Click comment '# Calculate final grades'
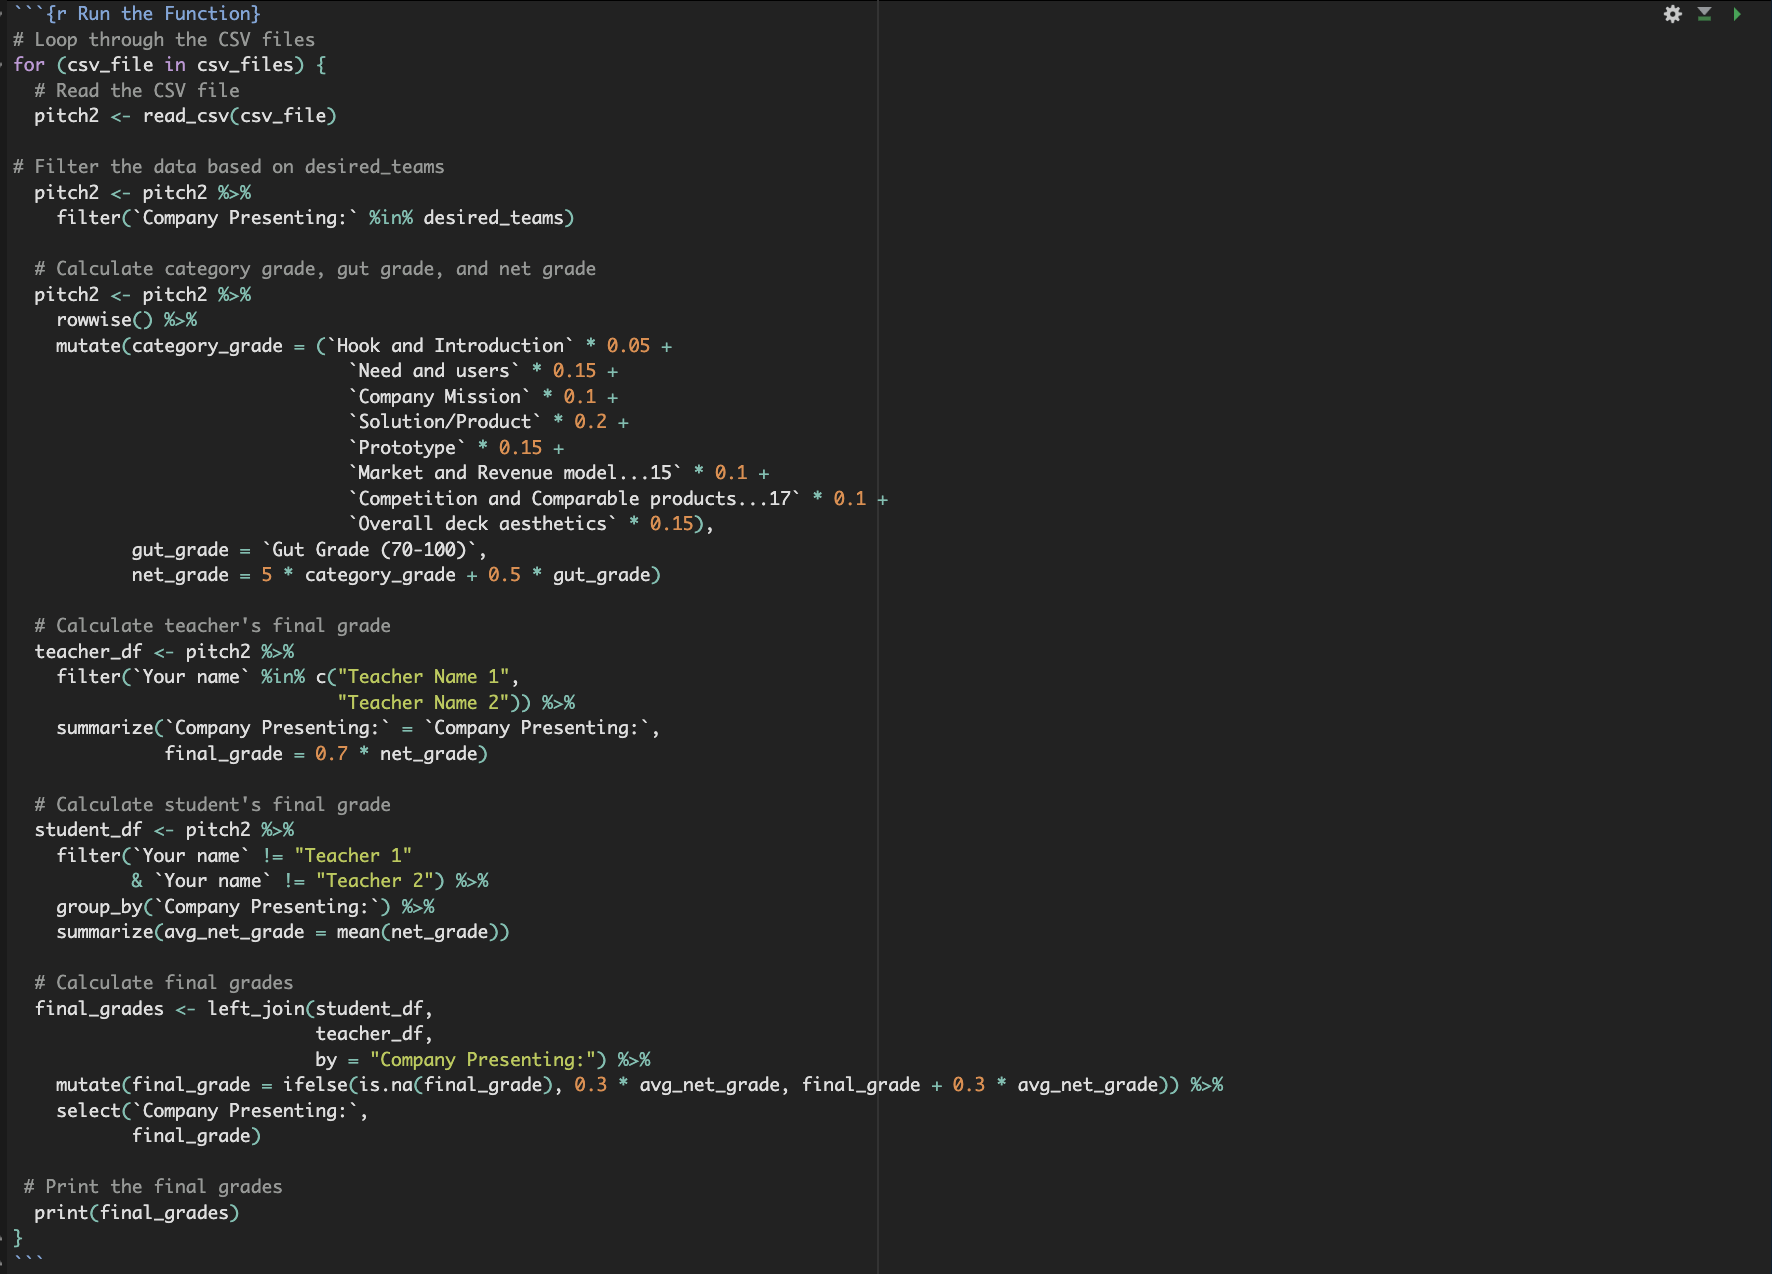Image resolution: width=1772 pixels, height=1274 pixels. [164, 982]
